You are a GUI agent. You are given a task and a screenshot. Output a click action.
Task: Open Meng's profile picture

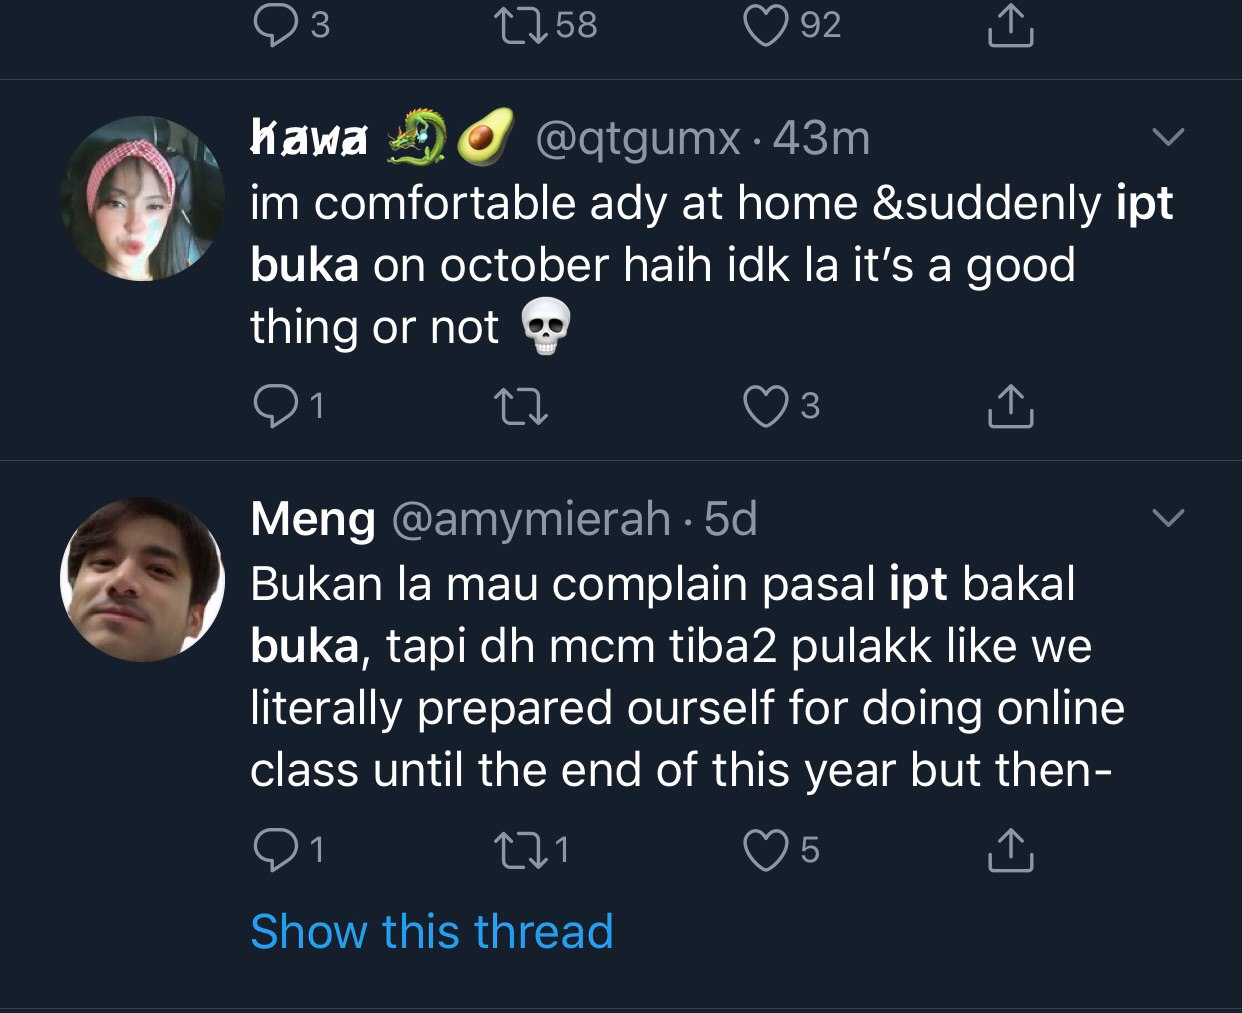click(143, 579)
